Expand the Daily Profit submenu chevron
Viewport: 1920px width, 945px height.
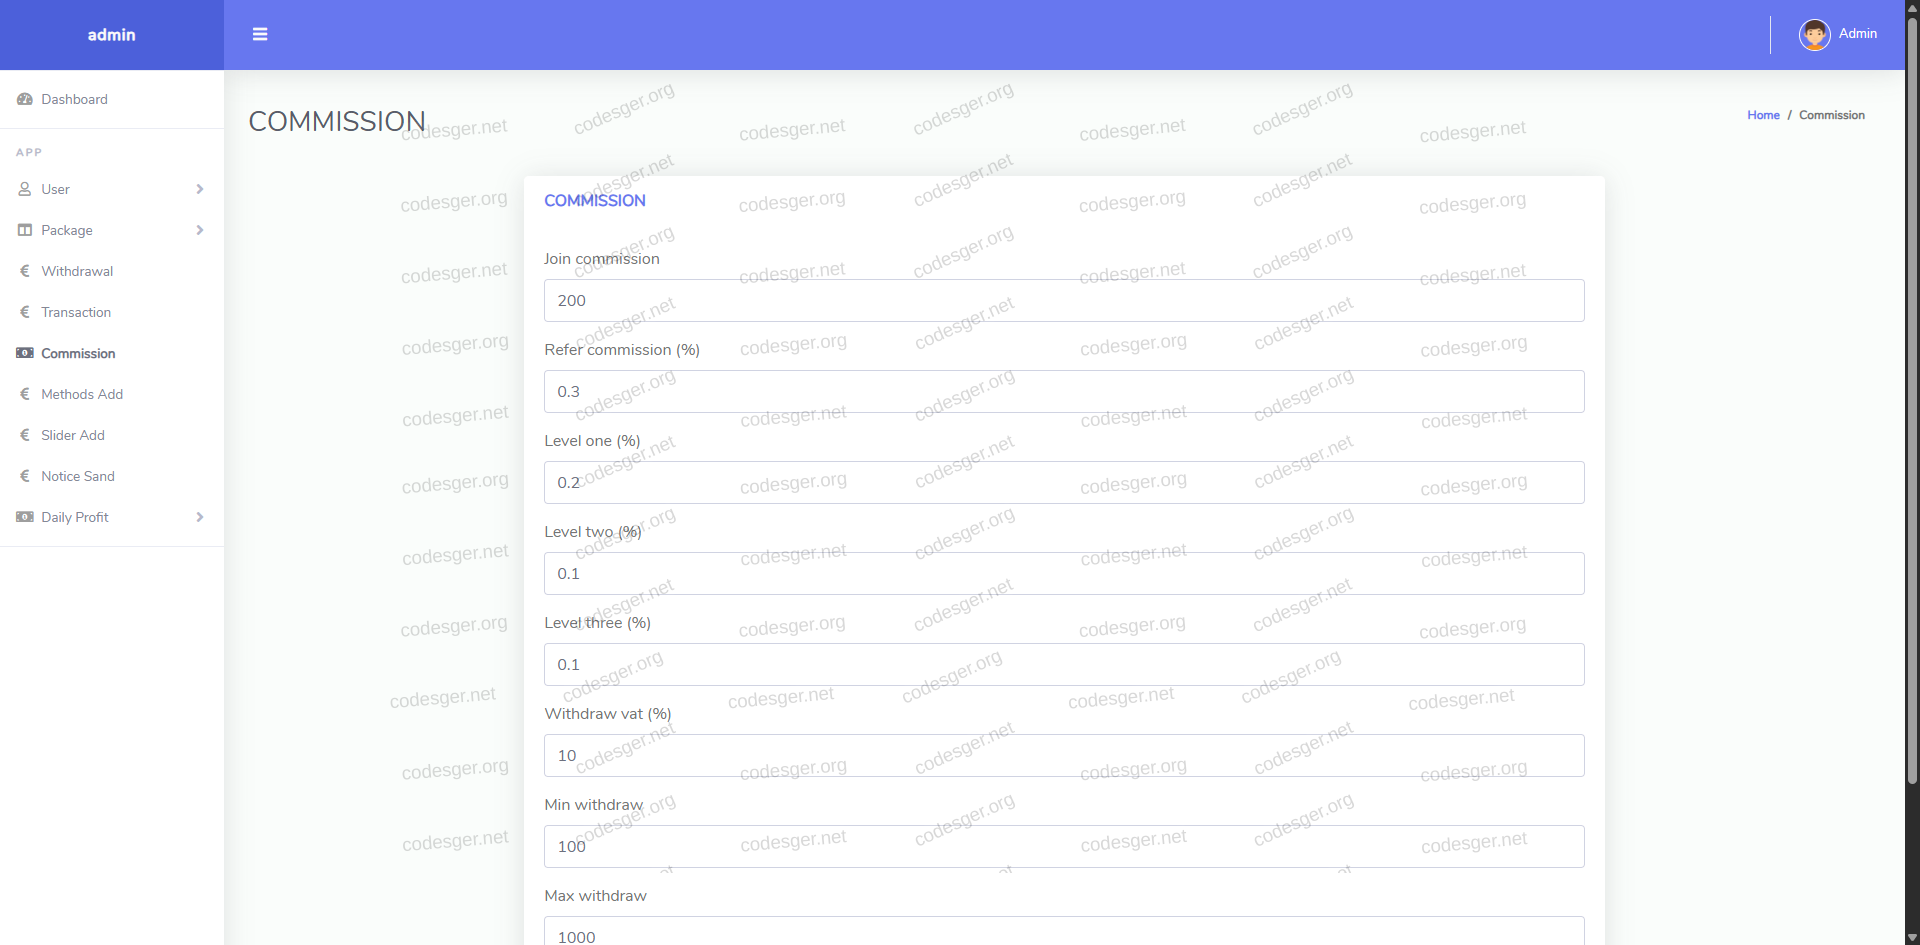coord(200,517)
